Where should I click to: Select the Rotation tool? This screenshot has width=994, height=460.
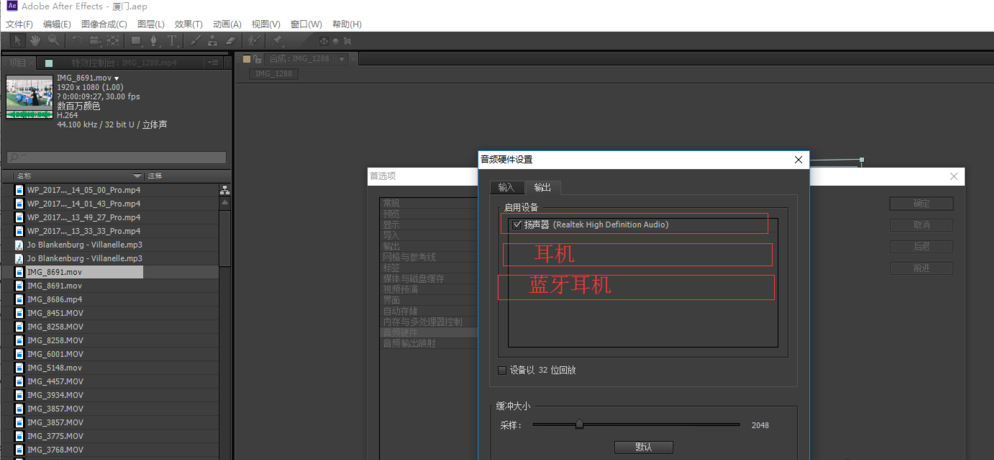coord(77,41)
